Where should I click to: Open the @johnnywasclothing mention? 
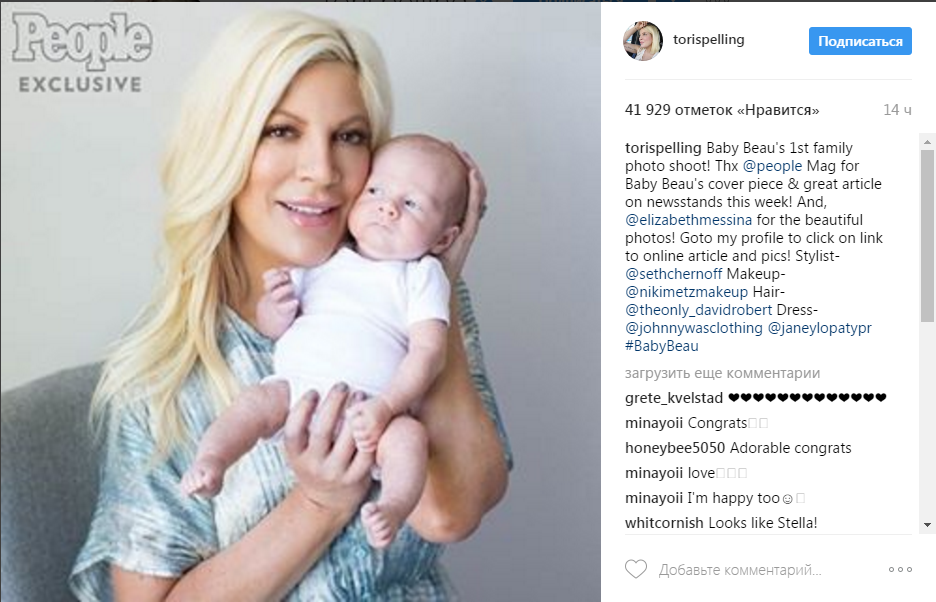click(x=694, y=327)
